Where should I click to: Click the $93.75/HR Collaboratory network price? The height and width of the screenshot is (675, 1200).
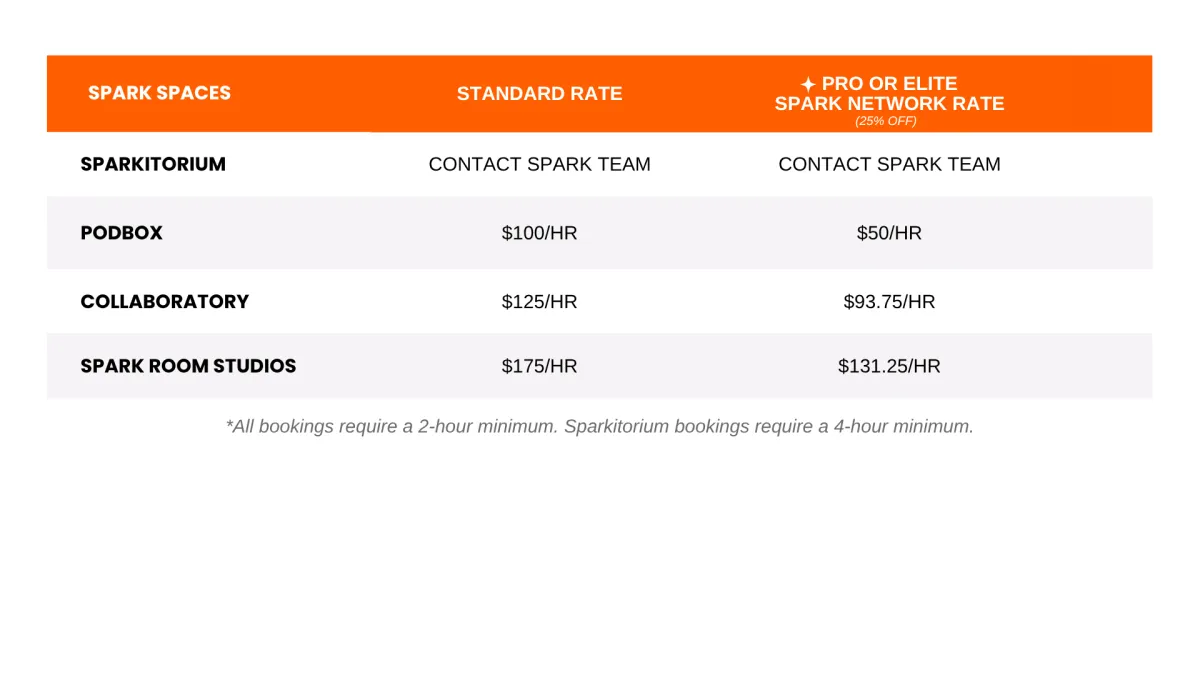pyautogui.click(x=889, y=302)
